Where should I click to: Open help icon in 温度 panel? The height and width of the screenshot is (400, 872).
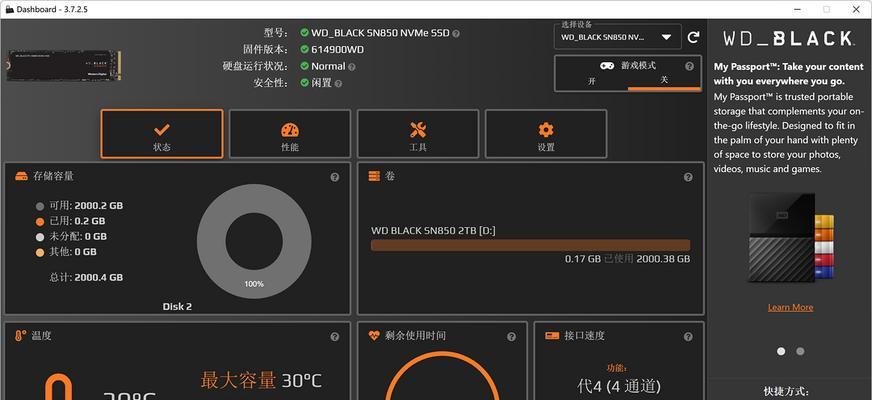[x=335, y=337]
